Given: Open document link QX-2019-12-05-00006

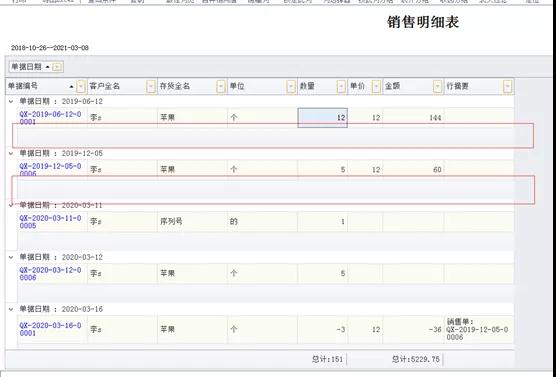Looking at the screenshot, I should 50,170.
